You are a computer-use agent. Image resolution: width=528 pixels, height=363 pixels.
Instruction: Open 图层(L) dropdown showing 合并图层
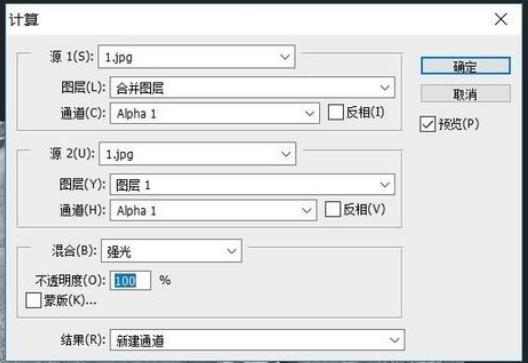point(252,88)
